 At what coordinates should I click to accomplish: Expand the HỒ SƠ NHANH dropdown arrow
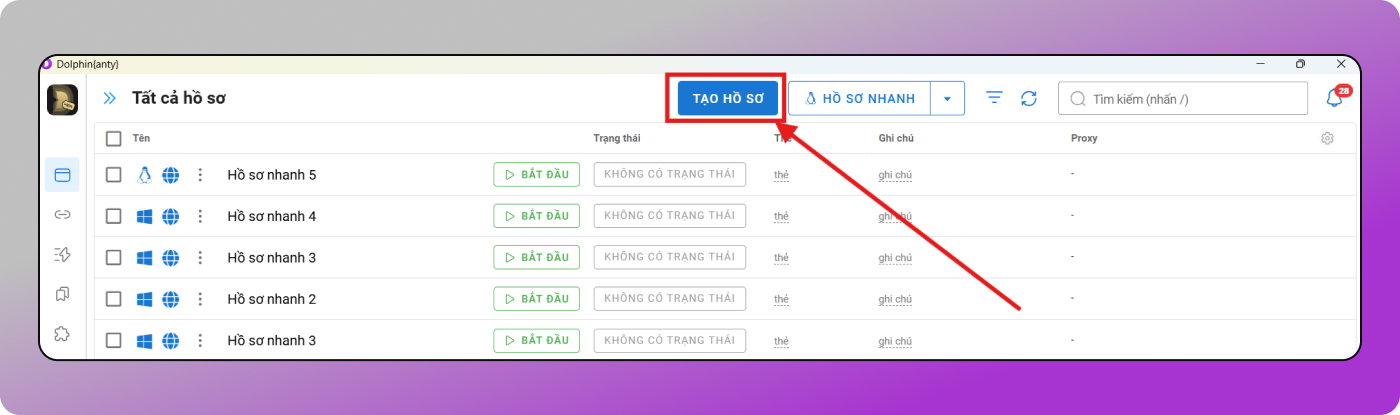coord(947,99)
